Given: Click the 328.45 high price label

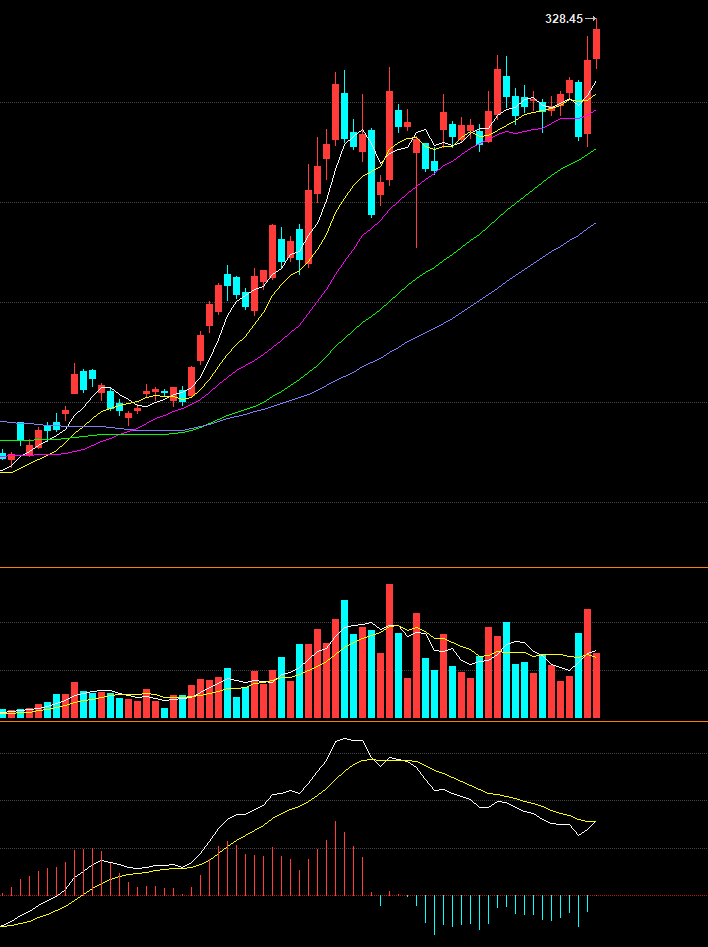Looking at the screenshot, I should [x=564, y=19].
